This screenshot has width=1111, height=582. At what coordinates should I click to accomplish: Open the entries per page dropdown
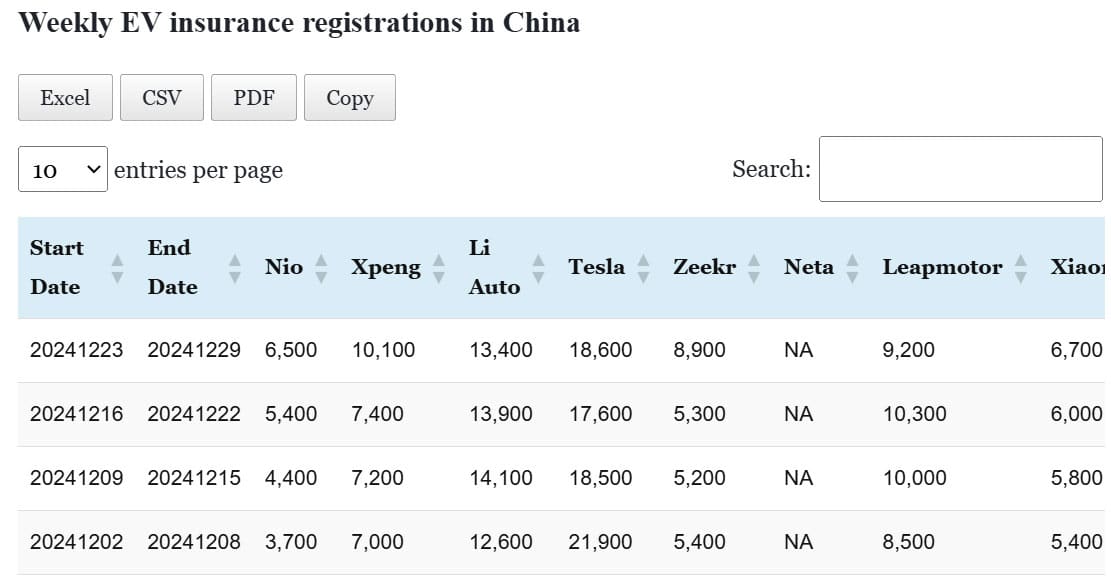(x=62, y=170)
